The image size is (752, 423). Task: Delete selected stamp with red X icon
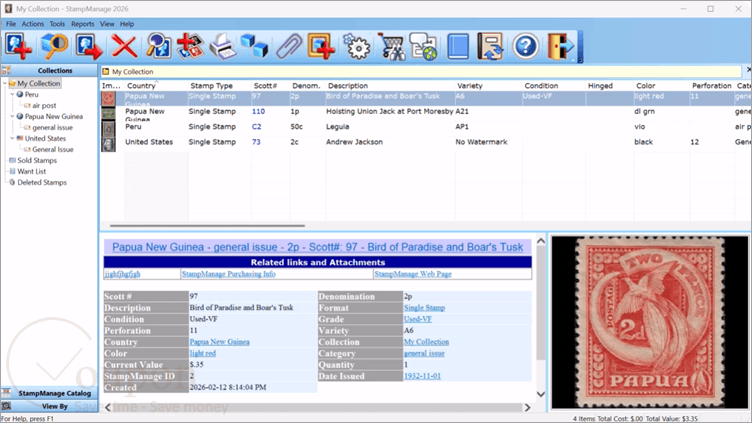click(124, 47)
